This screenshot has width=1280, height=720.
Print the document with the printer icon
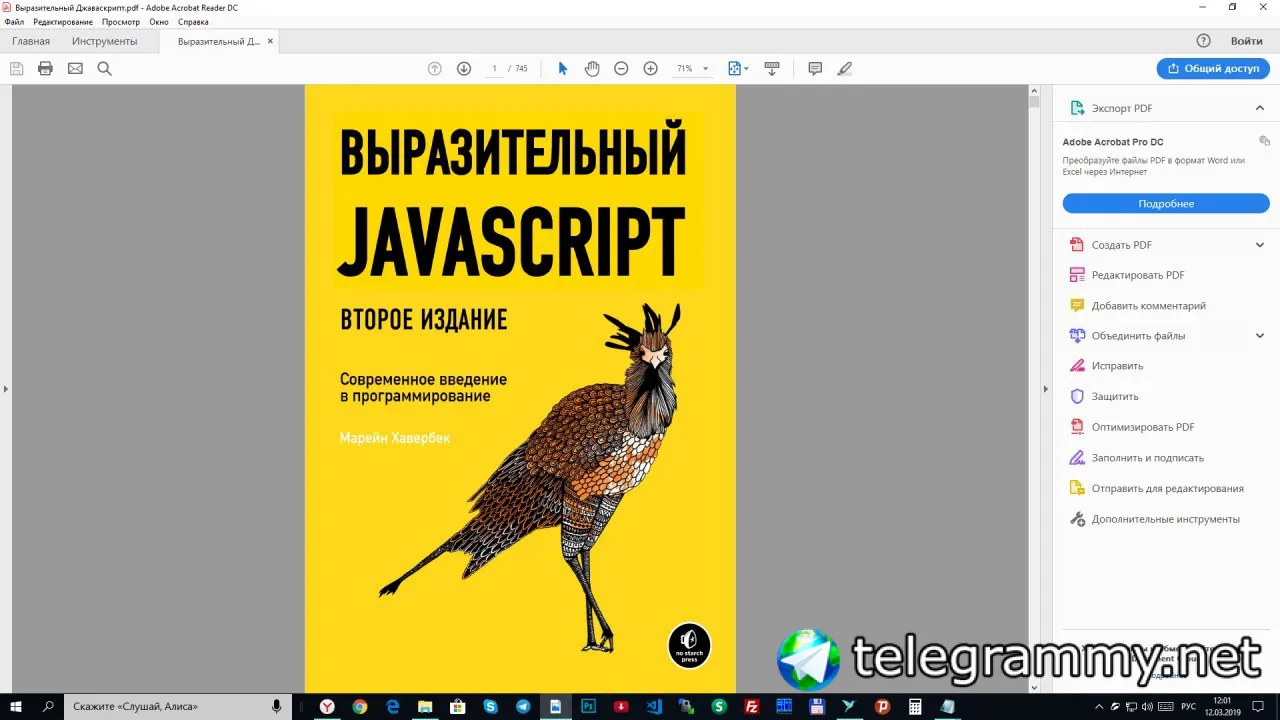tap(45, 68)
